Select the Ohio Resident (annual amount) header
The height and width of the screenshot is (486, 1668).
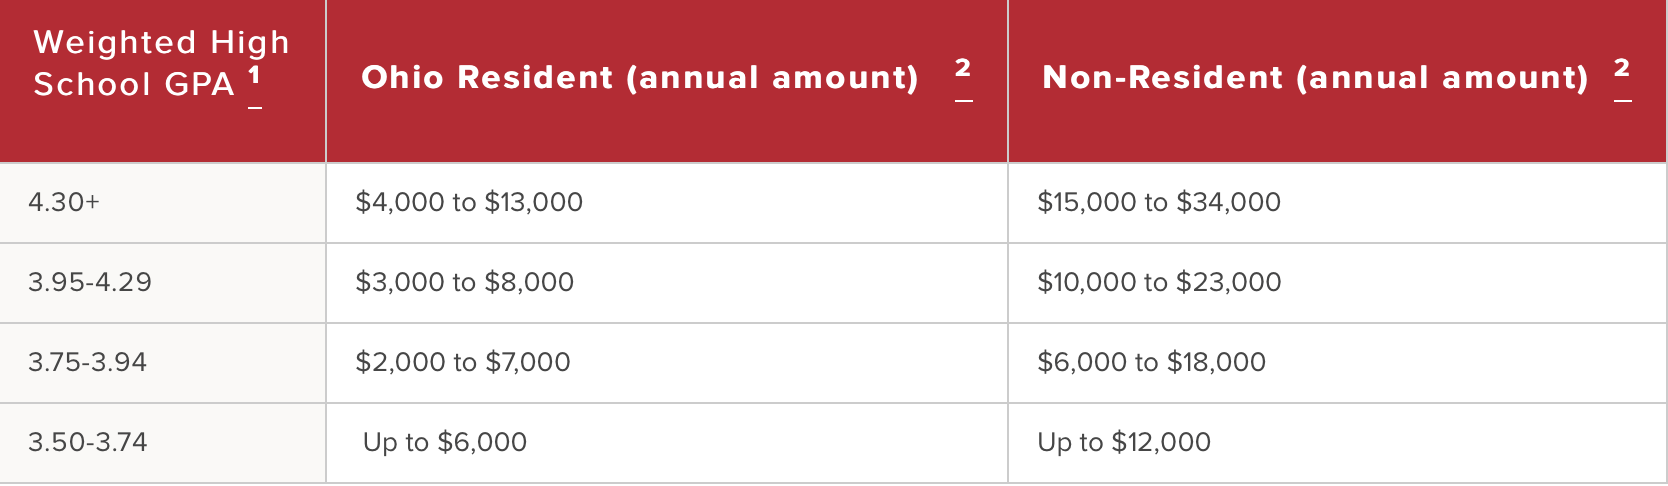667,81
